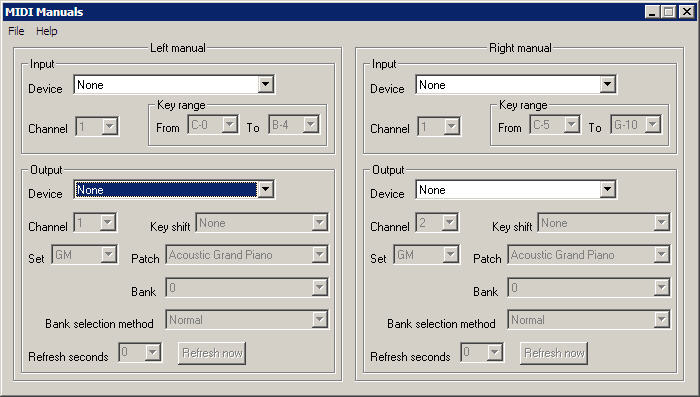Open Left manual Key range To dropdown
Viewport: 700px width, 397px height.
point(294,125)
